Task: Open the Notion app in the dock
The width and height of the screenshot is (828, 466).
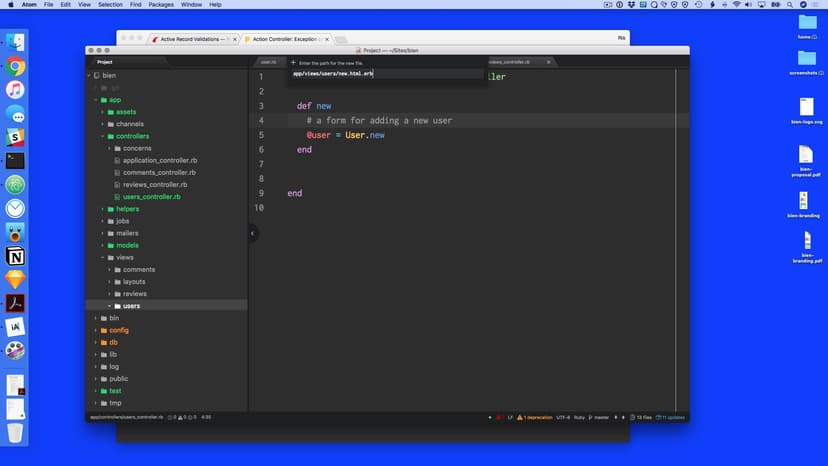Action: (15, 257)
